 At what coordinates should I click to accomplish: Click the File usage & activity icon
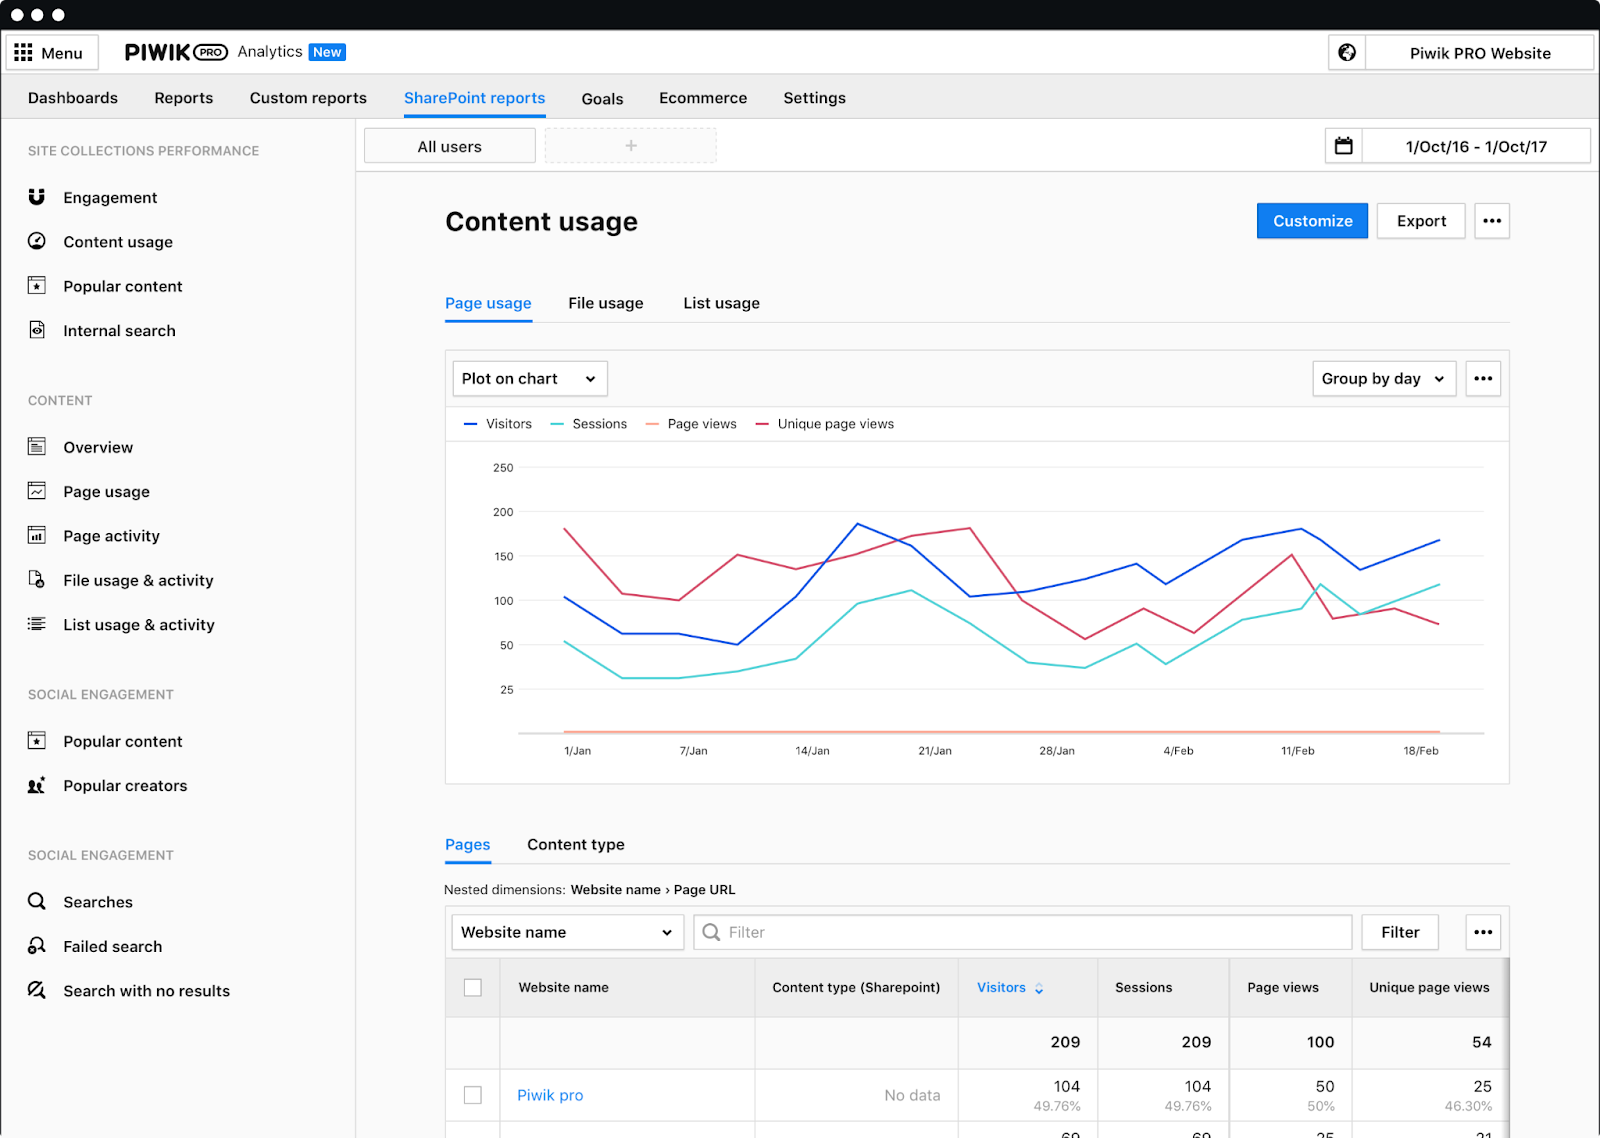point(37,580)
